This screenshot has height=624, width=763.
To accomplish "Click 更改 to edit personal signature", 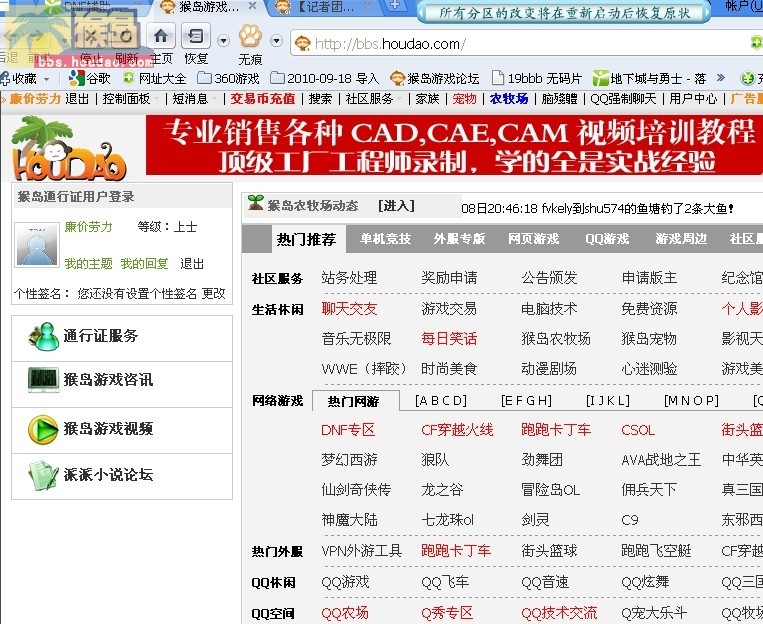I will coord(214,294).
